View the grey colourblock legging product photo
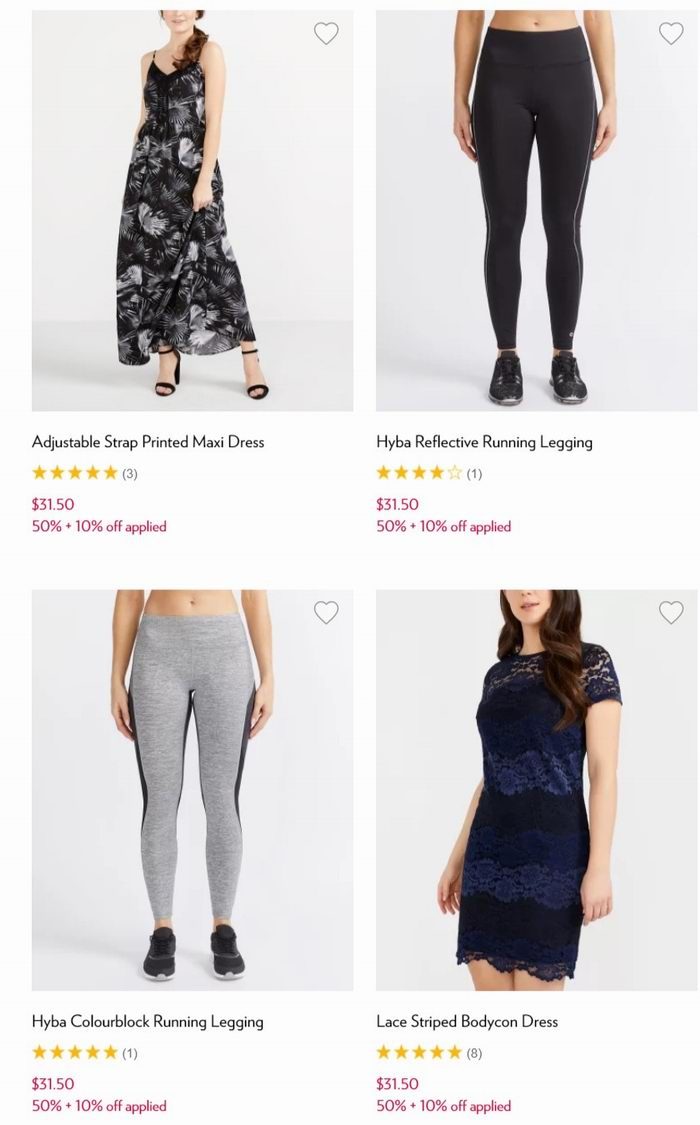This screenshot has width=700, height=1125. point(192,790)
